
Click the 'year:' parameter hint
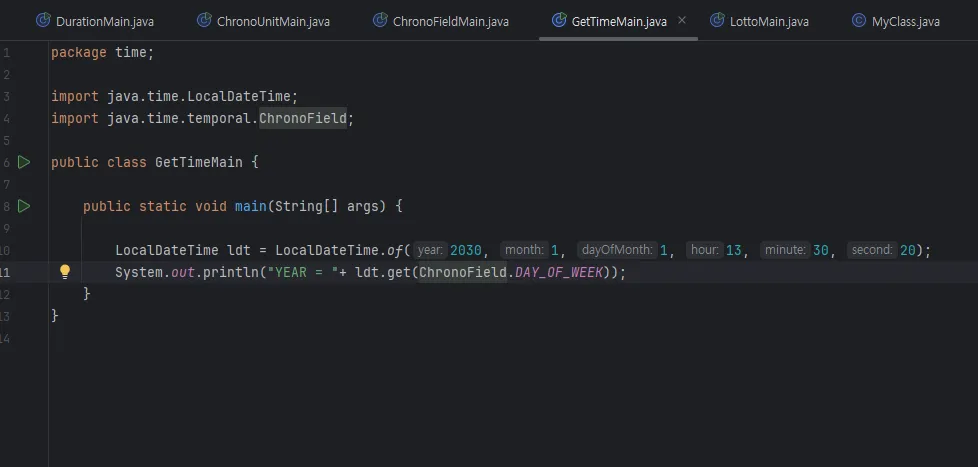click(430, 250)
